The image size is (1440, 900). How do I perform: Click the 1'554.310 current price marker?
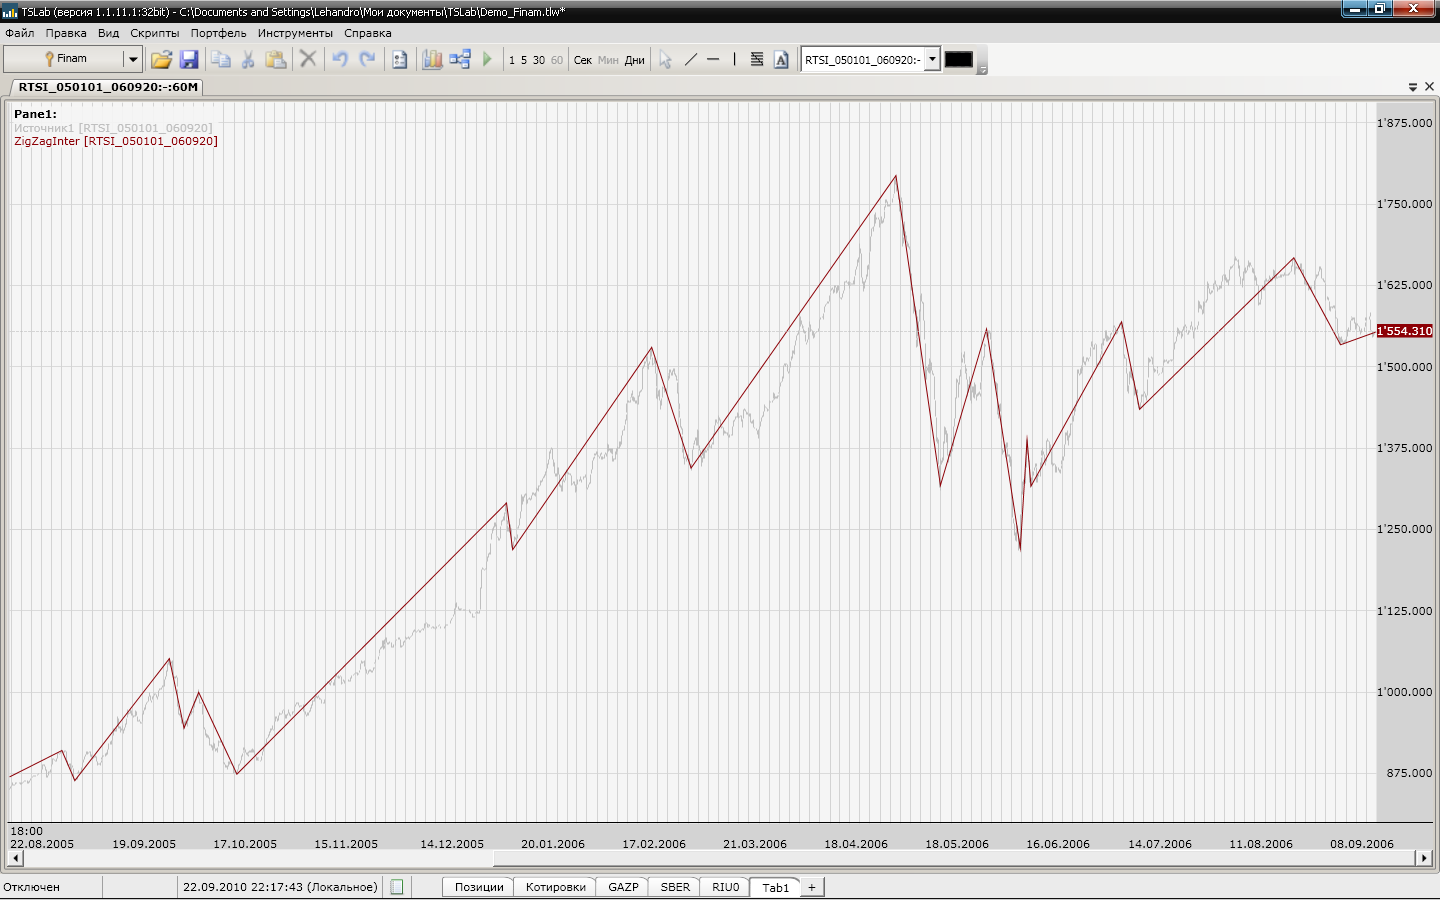1405,331
